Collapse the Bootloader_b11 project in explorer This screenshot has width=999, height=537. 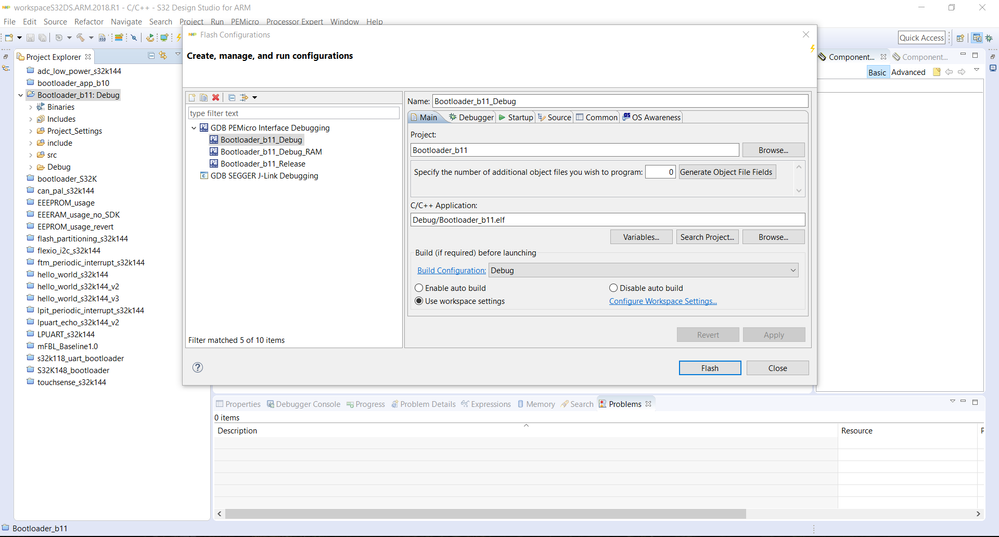[x=20, y=95]
